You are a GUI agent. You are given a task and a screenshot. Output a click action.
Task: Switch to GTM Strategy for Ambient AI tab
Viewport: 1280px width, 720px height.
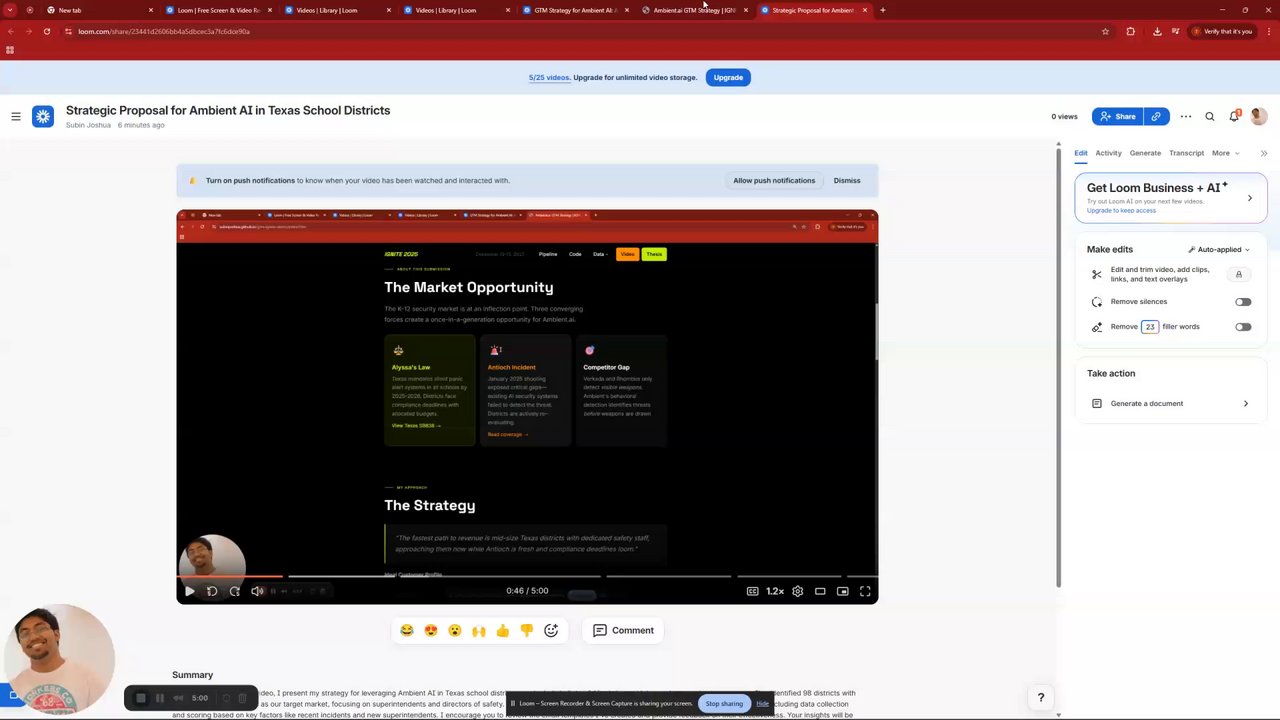574,10
